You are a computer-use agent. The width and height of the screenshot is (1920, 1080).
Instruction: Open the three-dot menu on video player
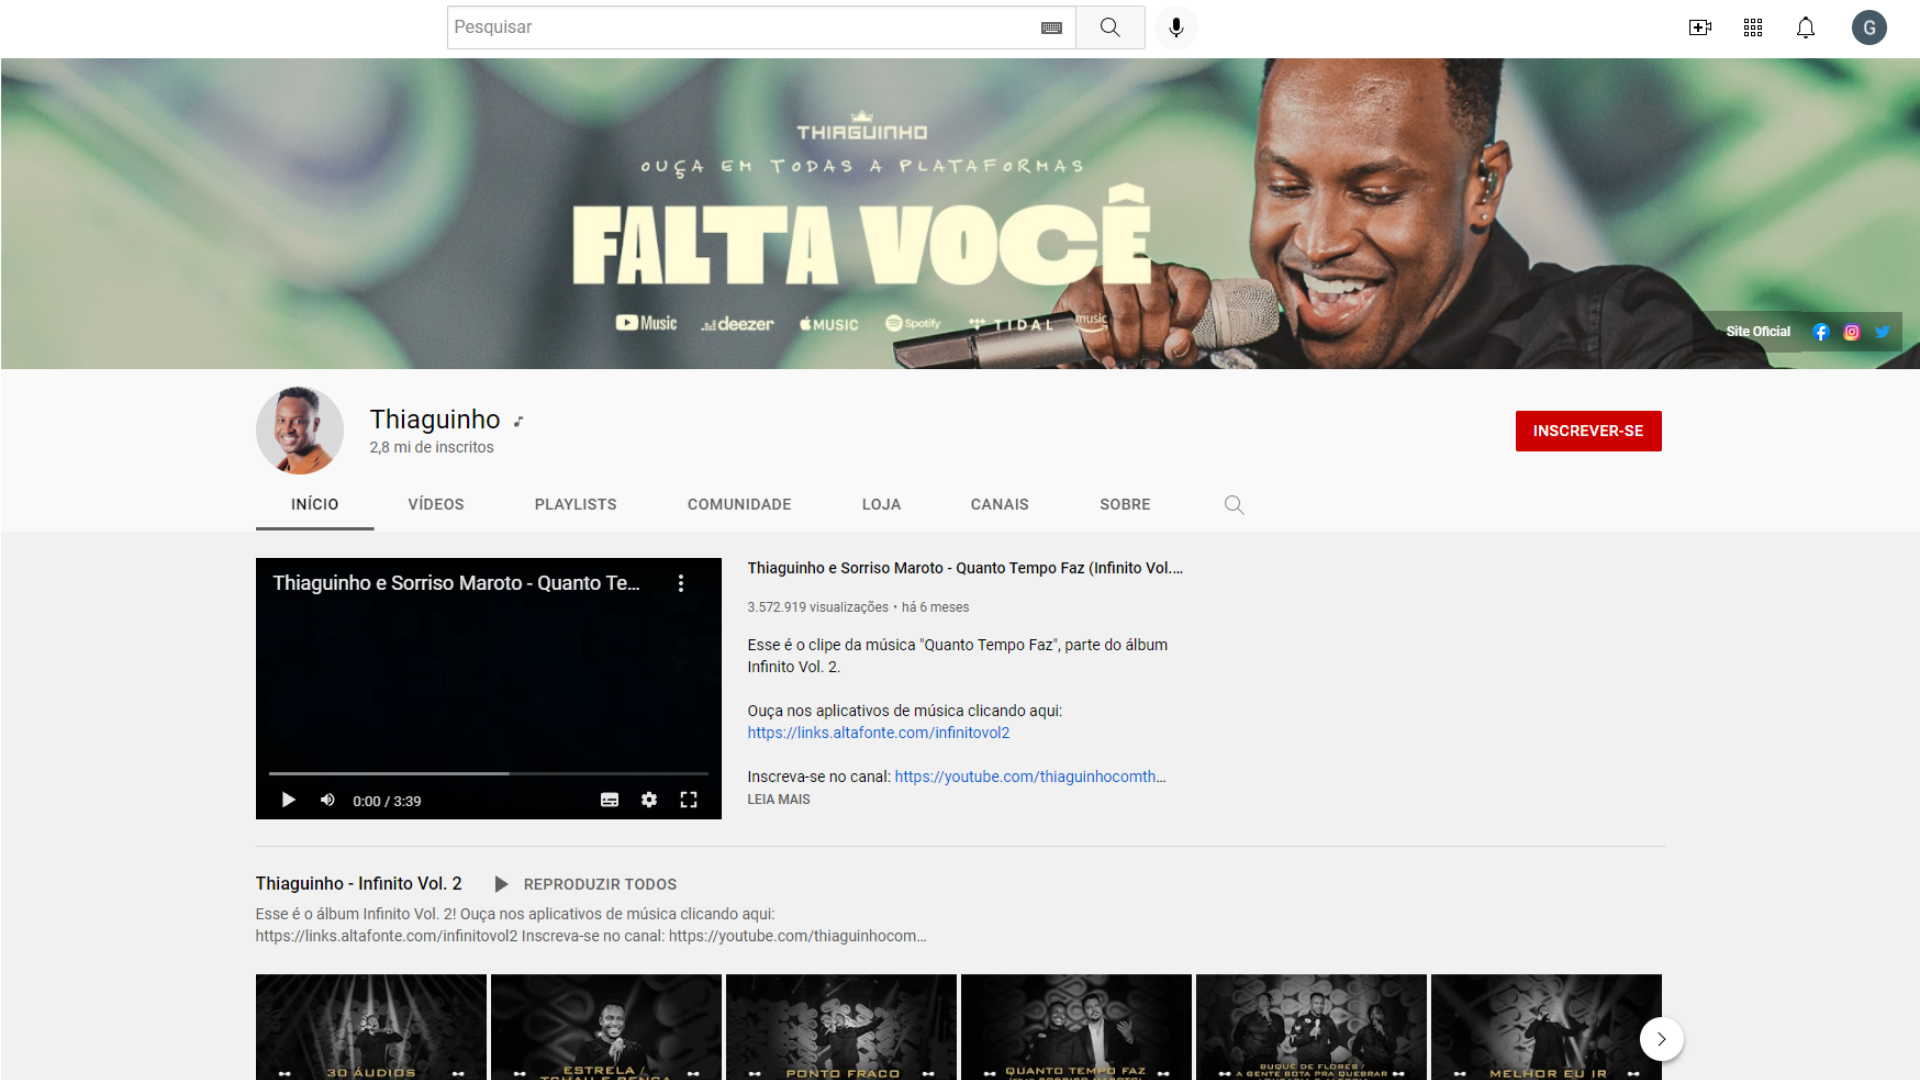click(x=681, y=583)
